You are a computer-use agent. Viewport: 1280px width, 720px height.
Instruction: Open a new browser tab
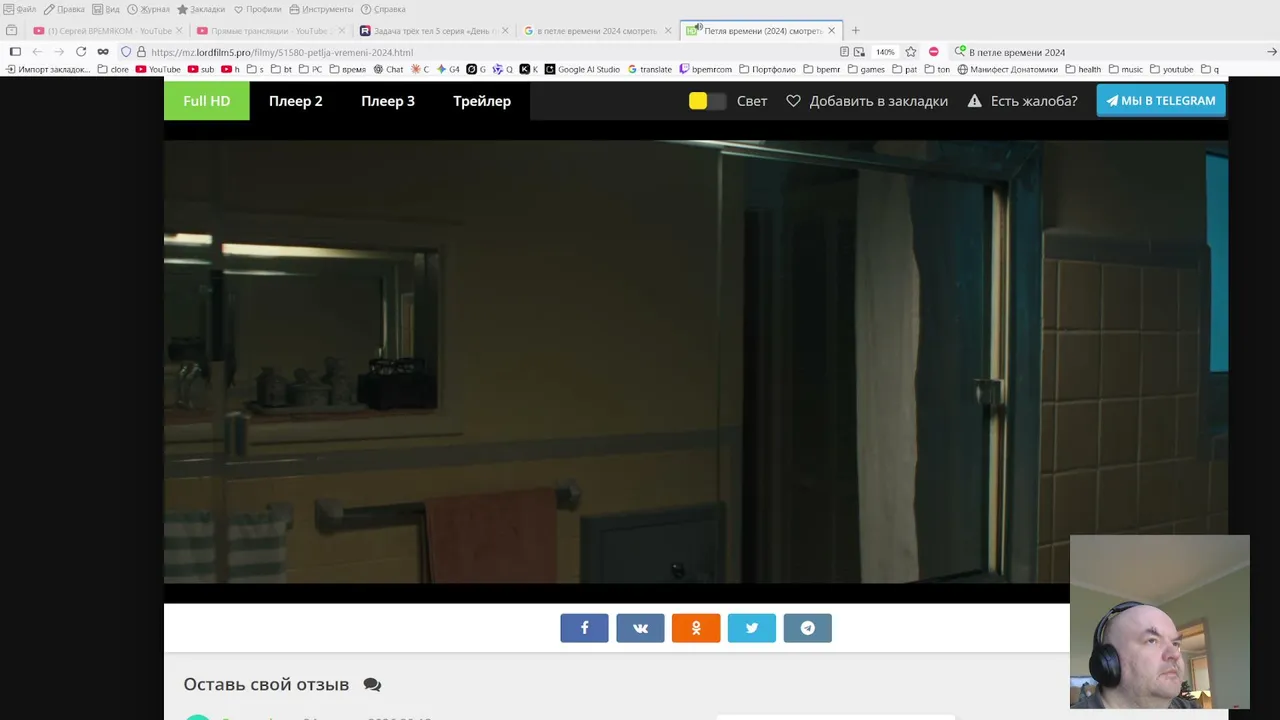pos(855,31)
